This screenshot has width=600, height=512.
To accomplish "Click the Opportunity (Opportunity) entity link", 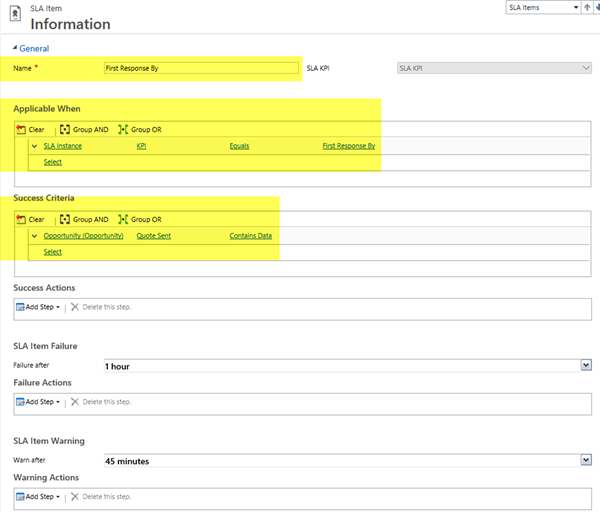I will coord(83,236).
